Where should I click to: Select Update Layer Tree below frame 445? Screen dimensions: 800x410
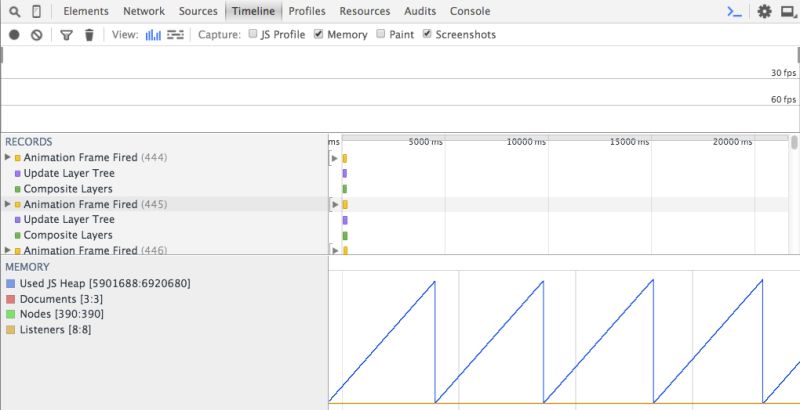[69, 219]
